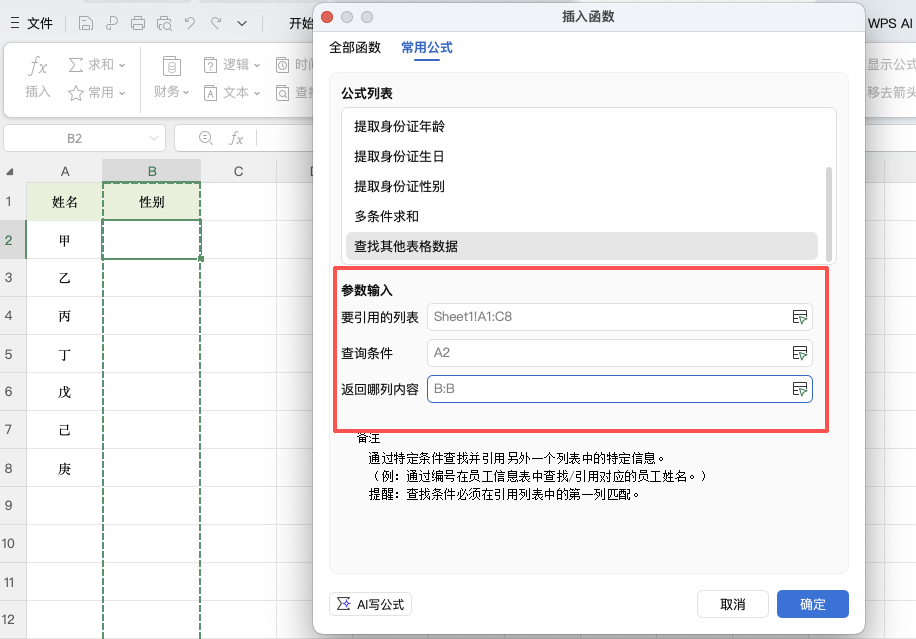Expand the 常用 favorites dropdown arrow
The width and height of the screenshot is (916, 639).
pos(121,92)
